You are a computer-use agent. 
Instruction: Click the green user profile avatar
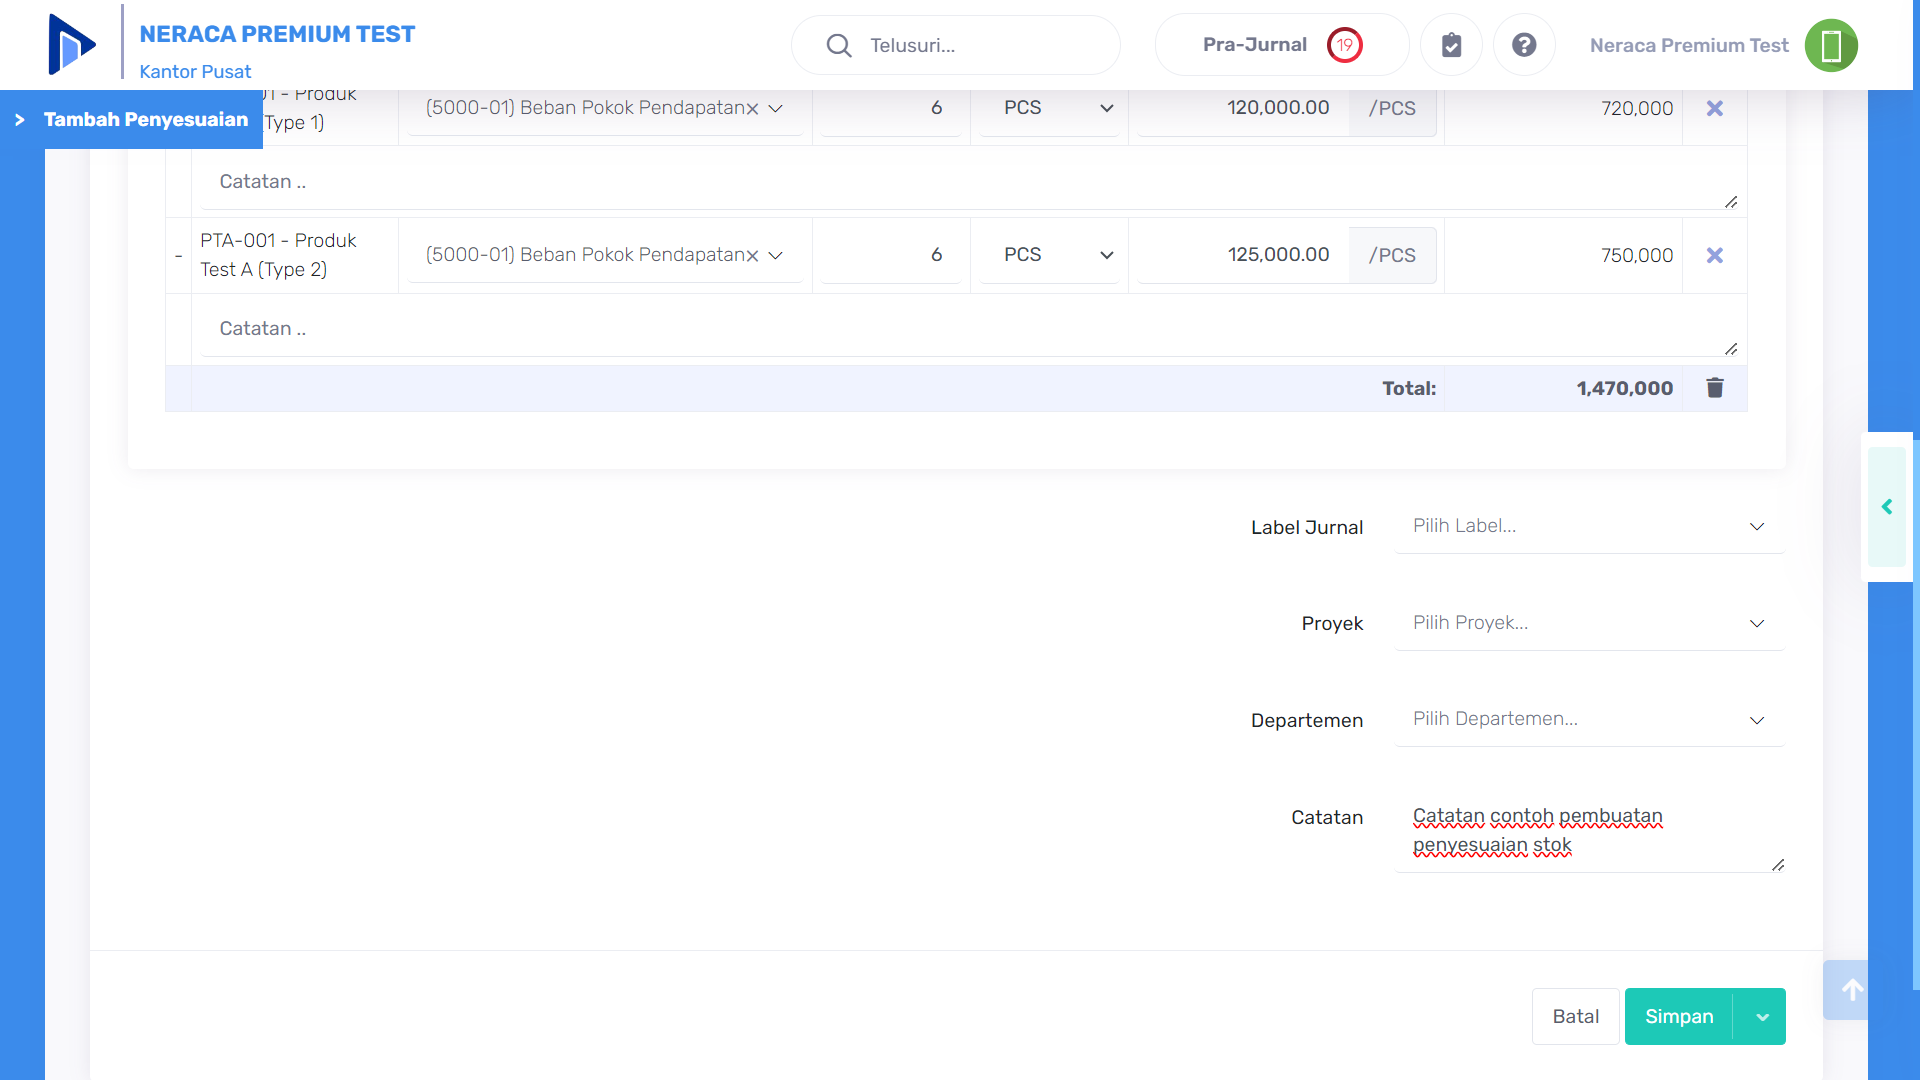click(x=1830, y=45)
